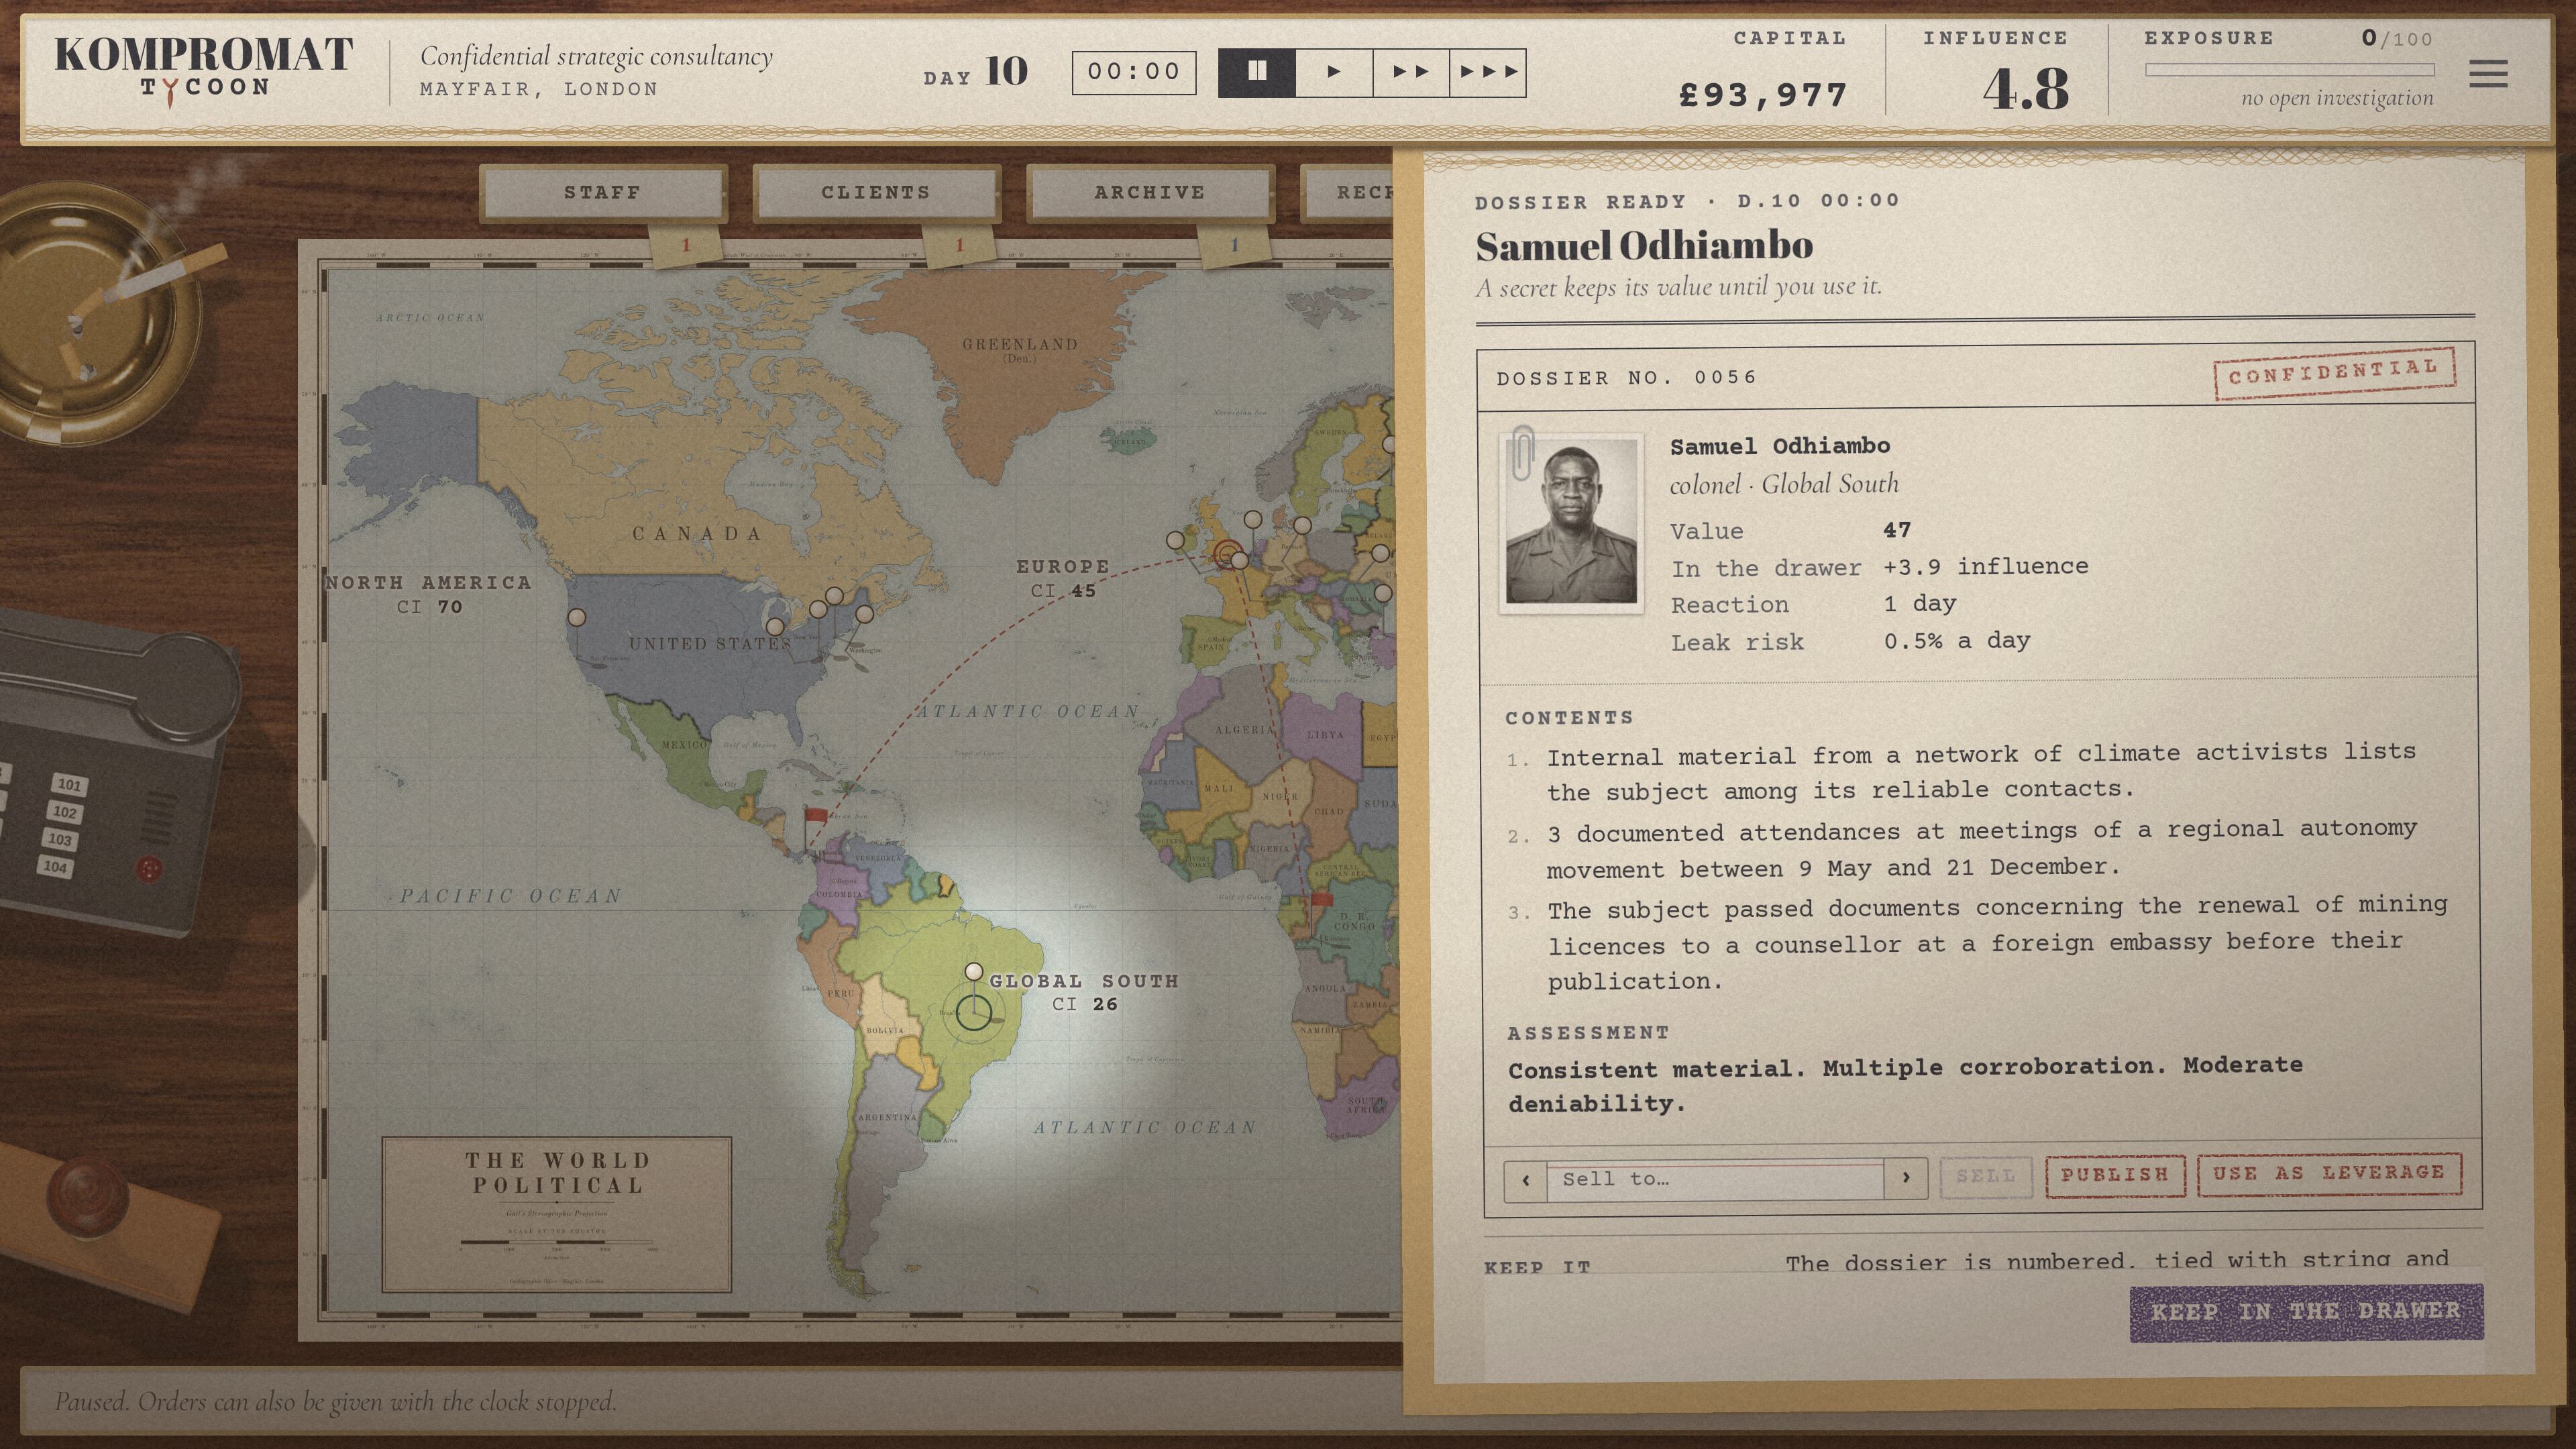The height and width of the screenshot is (1449, 2576).
Task: Click the Global South CI 26 label
Action: pyautogui.click(x=1084, y=992)
